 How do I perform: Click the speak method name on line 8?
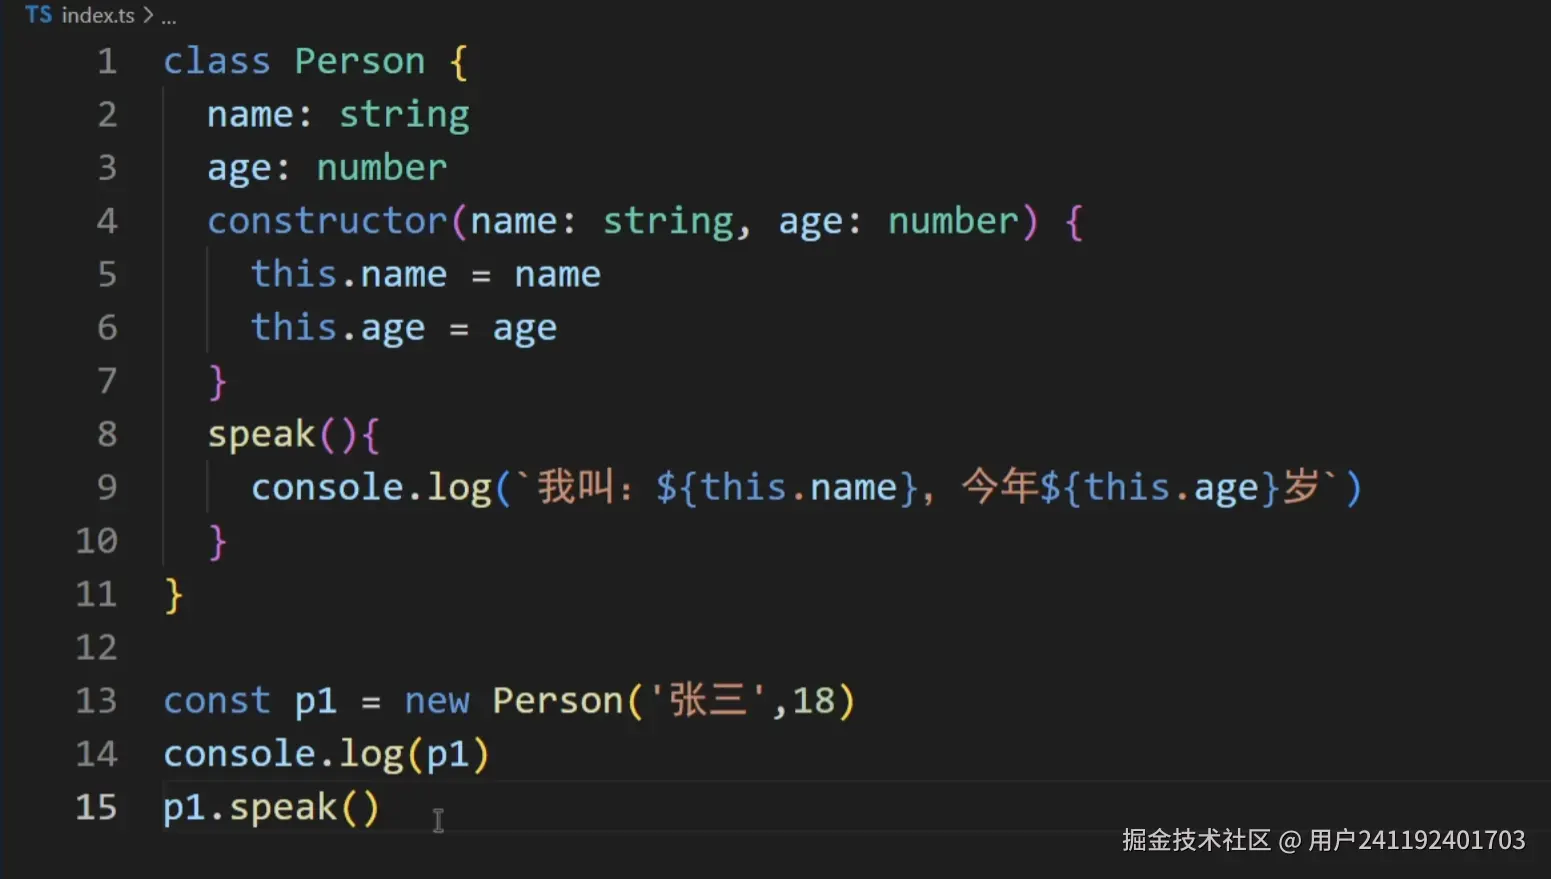tap(261, 435)
